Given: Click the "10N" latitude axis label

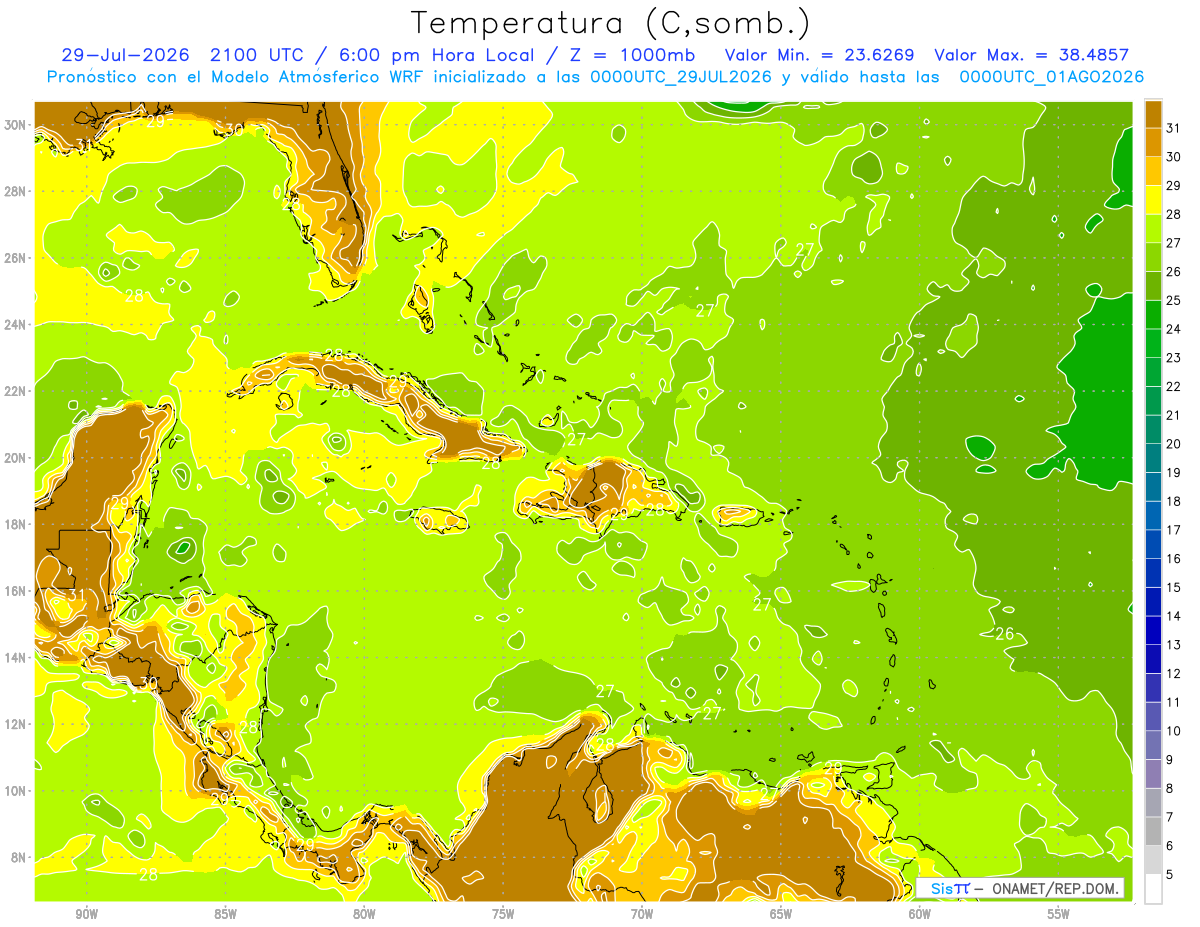Looking at the screenshot, I should pos(15,791).
